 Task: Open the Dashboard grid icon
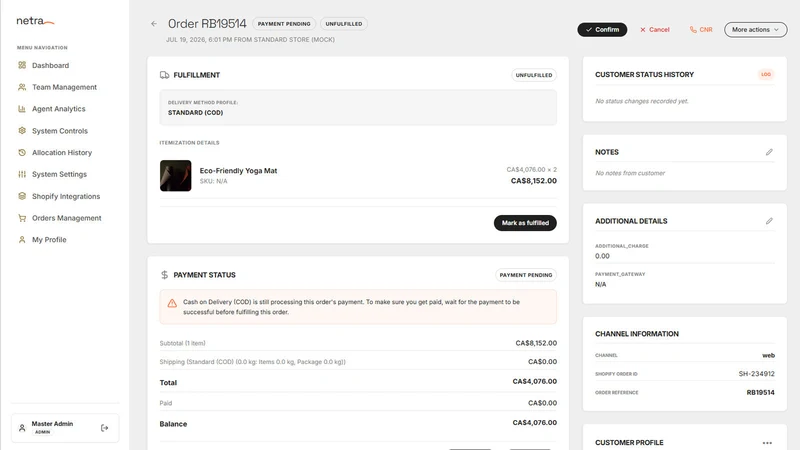tap(22, 65)
